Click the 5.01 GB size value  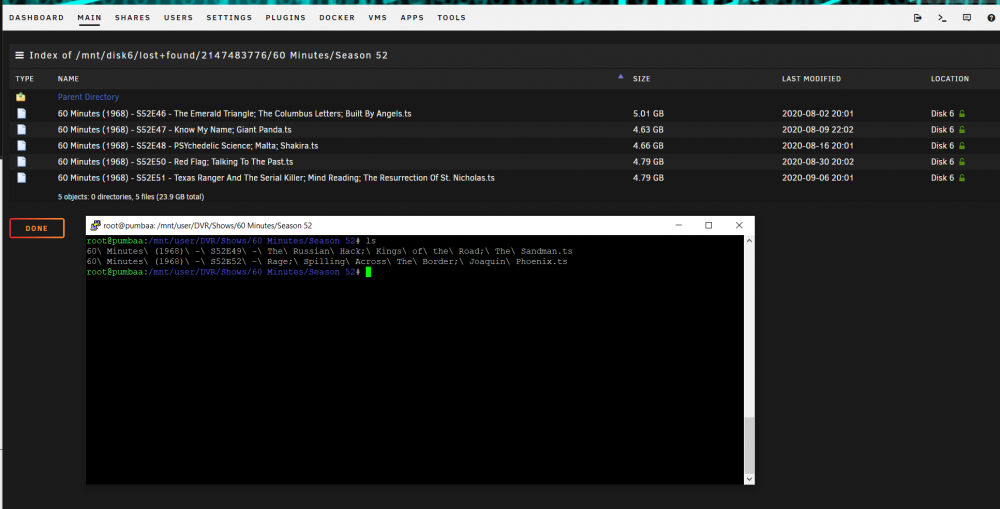(x=648, y=114)
